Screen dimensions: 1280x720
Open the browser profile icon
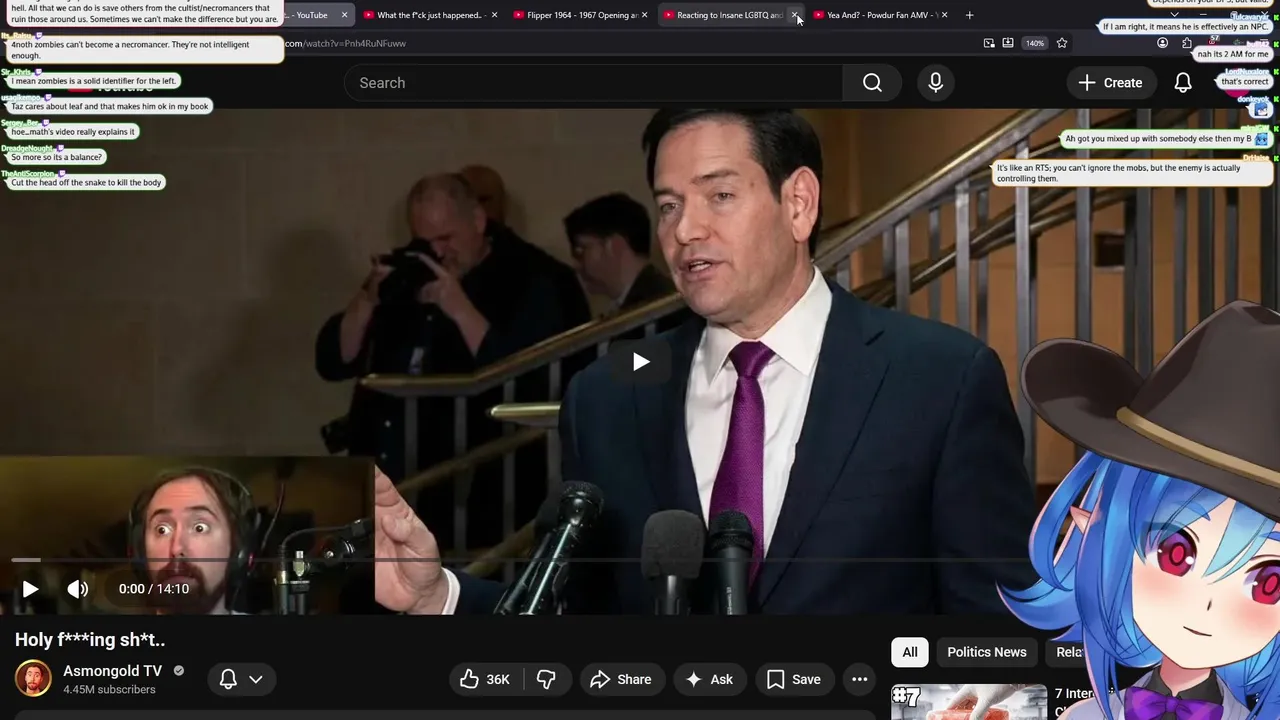[1162, 43]
